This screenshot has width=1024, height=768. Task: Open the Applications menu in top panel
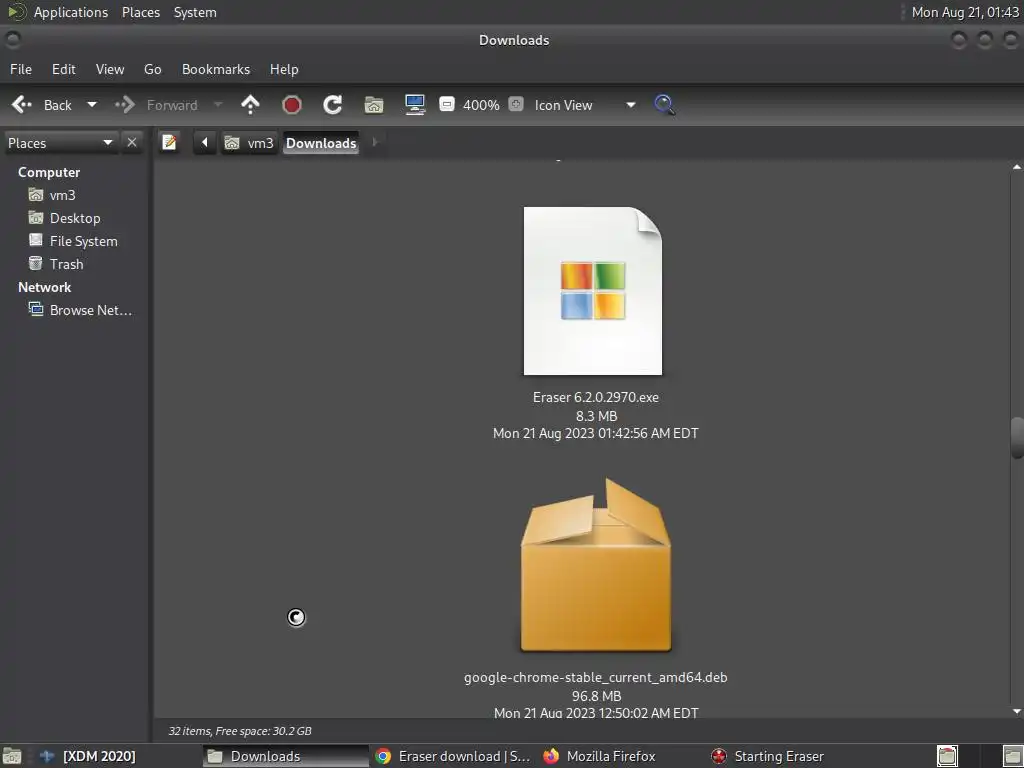[71, 12]
